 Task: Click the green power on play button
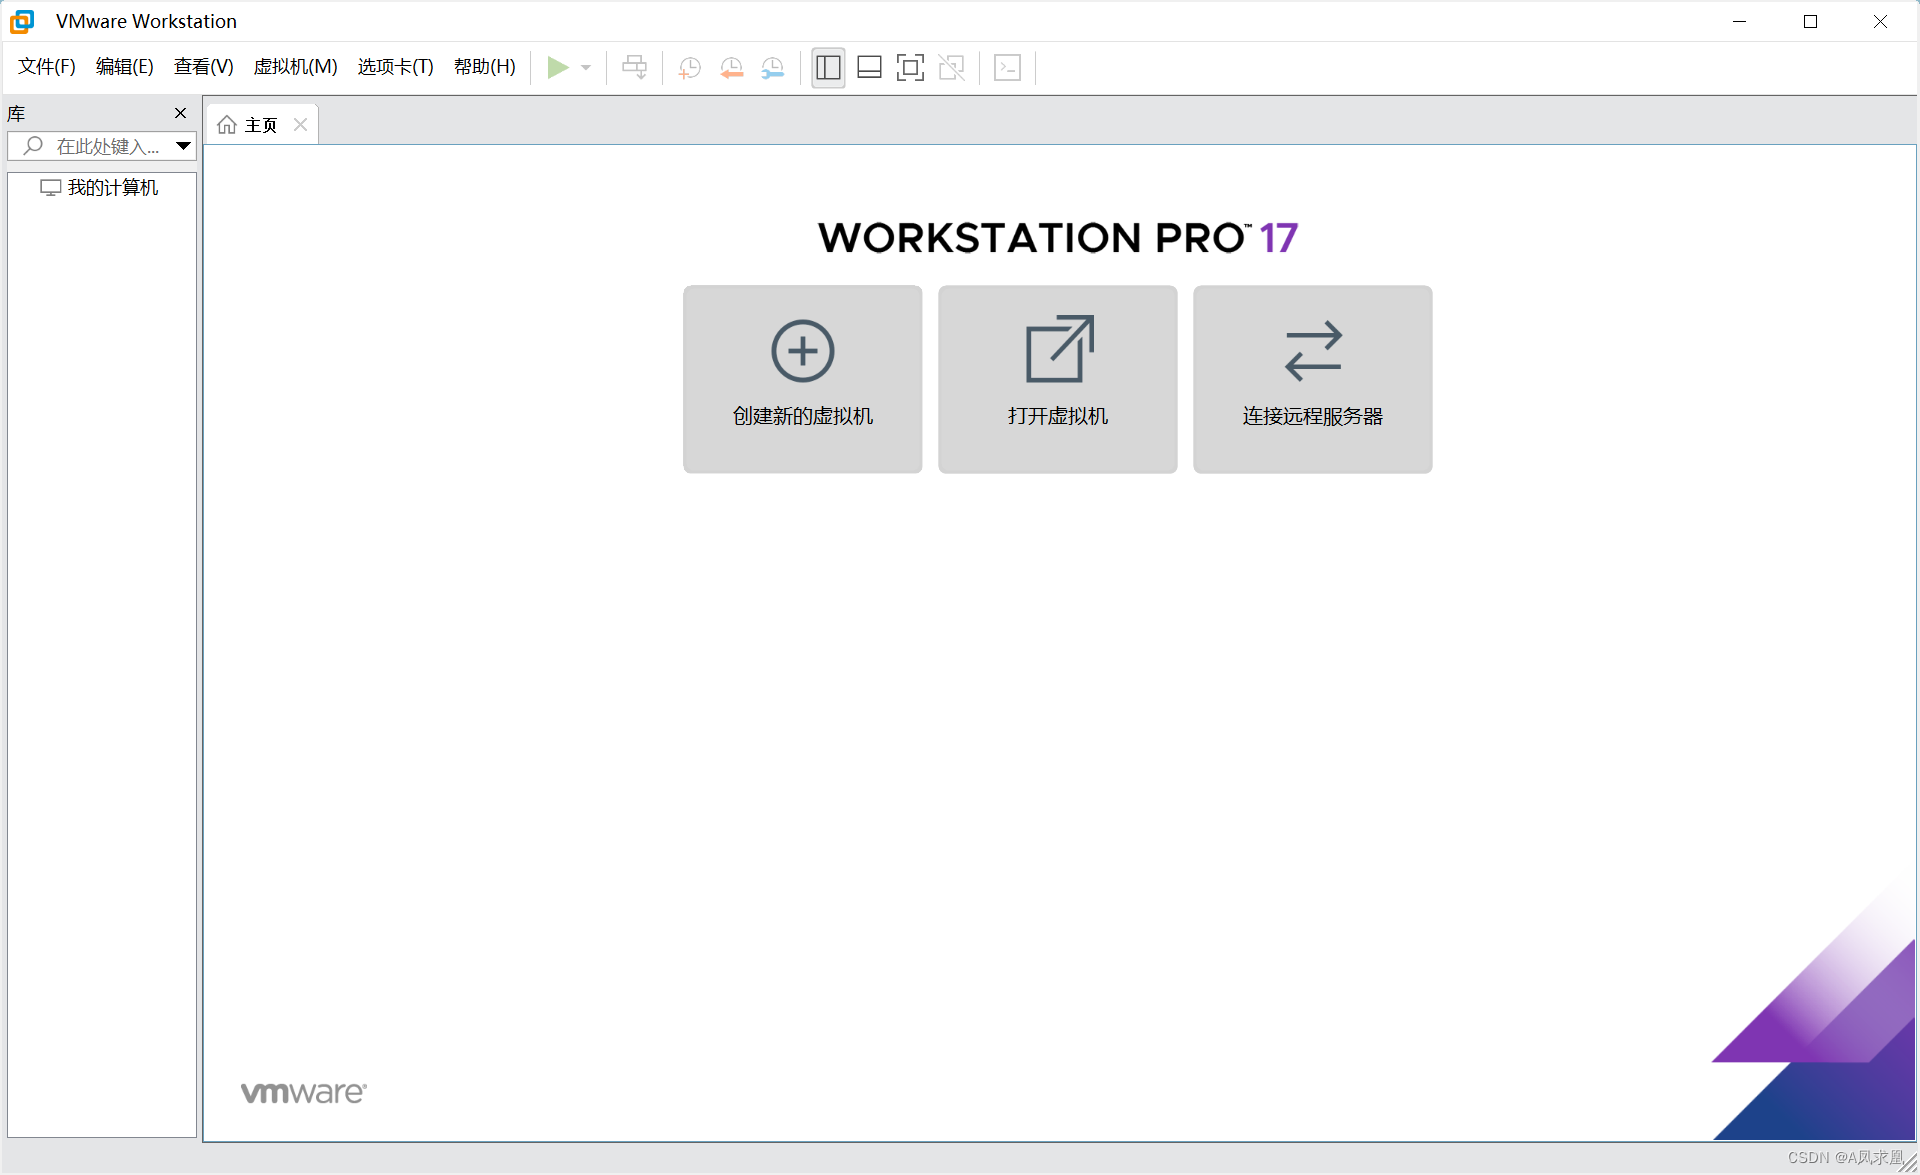coord(557,67)
